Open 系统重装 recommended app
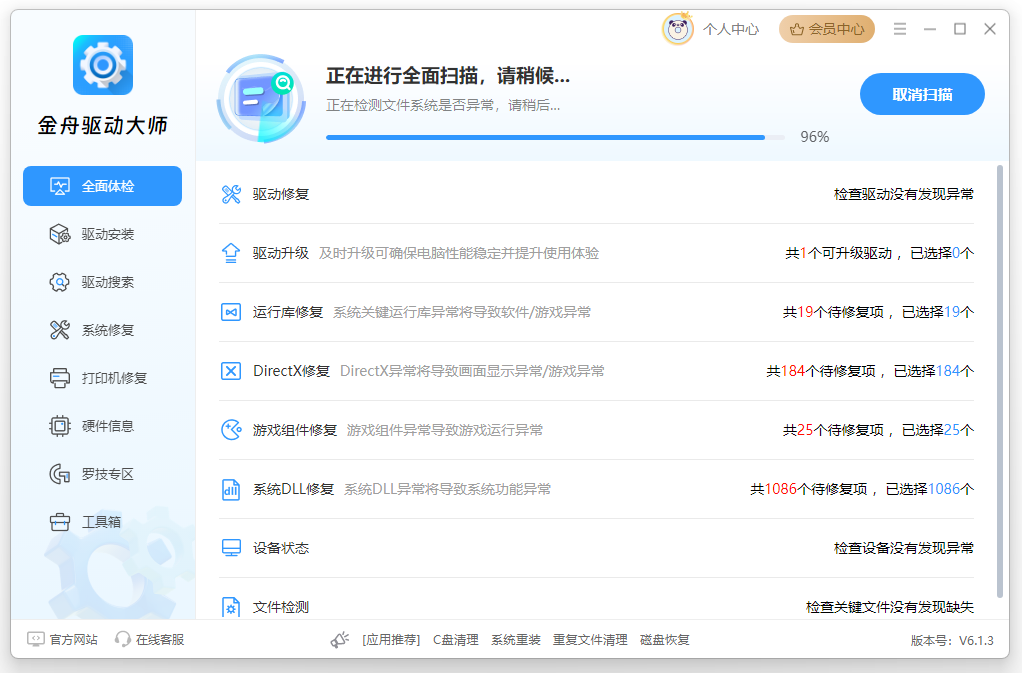Screen dimensions: 1022x673 [516, 640]
